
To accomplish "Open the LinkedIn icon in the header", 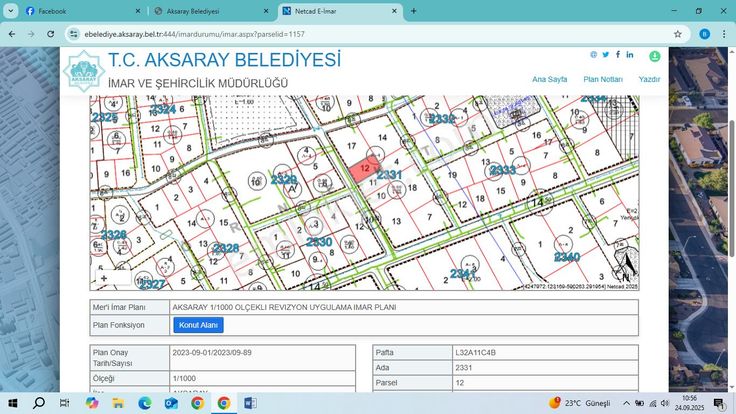I will (629, 55).
